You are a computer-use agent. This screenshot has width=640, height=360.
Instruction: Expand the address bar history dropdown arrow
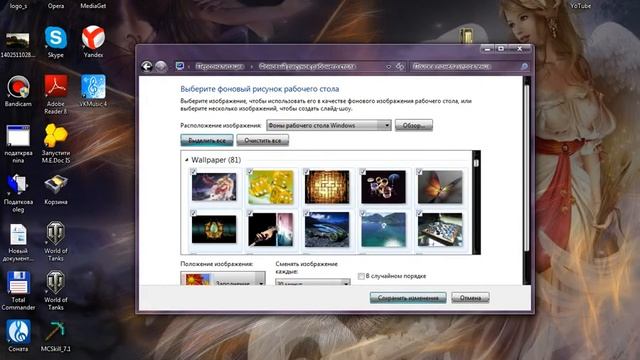pos(388,66)
